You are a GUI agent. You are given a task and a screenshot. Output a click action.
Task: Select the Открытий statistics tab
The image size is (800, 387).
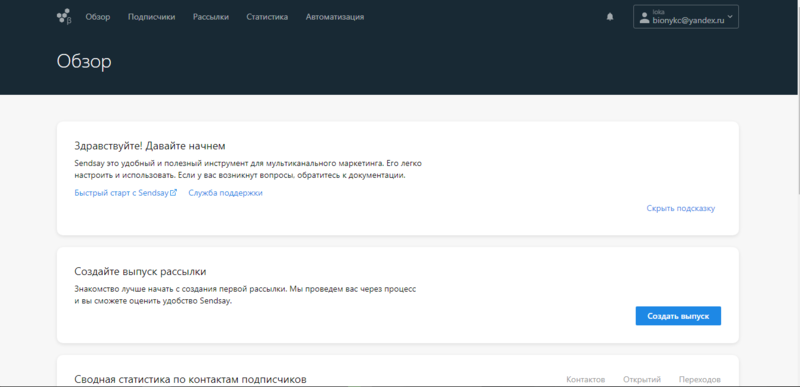642,380
